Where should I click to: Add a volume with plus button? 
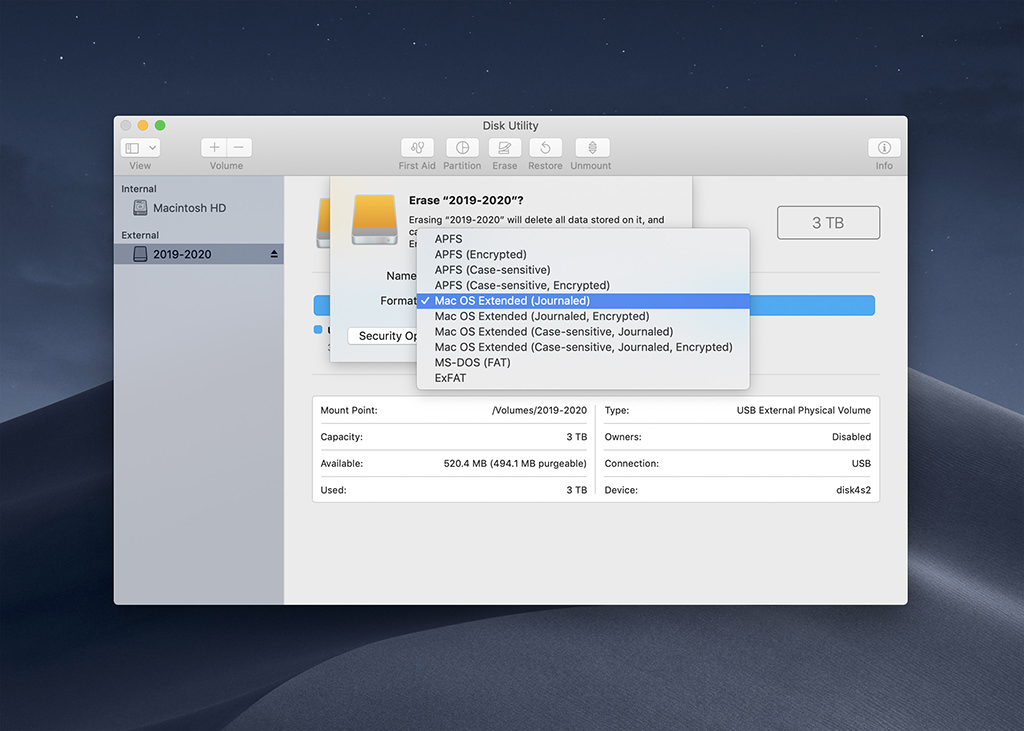point(214,148)
